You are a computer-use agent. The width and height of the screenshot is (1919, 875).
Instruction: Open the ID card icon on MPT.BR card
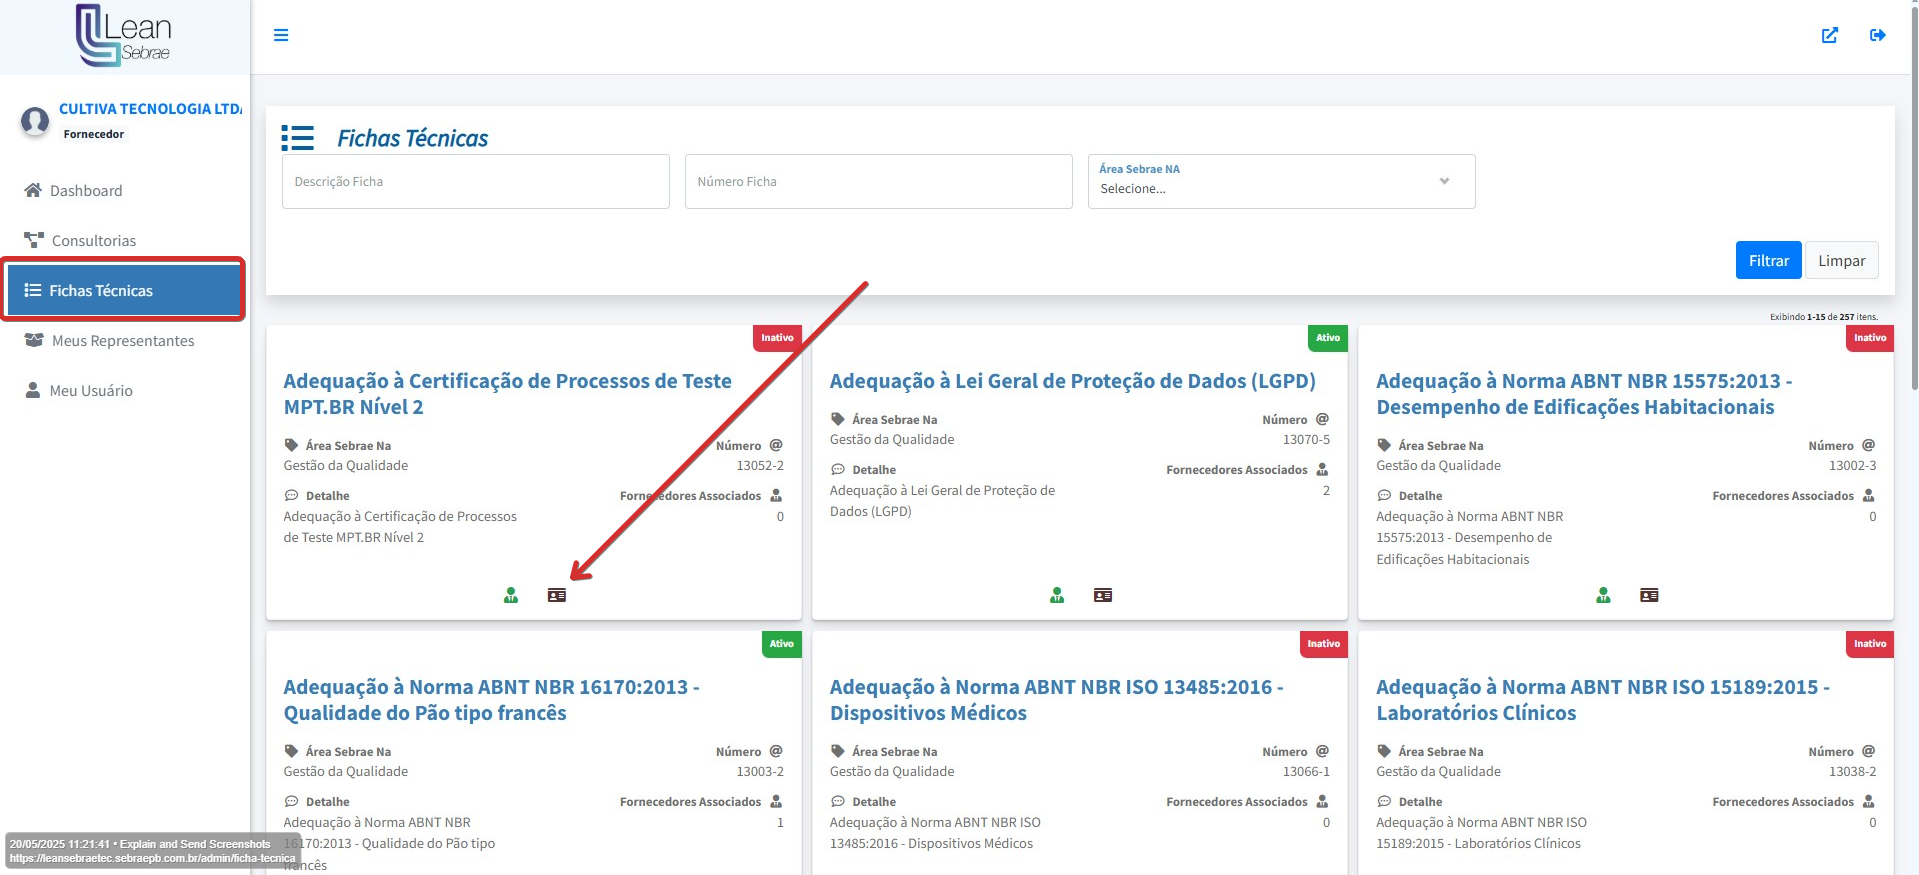[557, 595]
